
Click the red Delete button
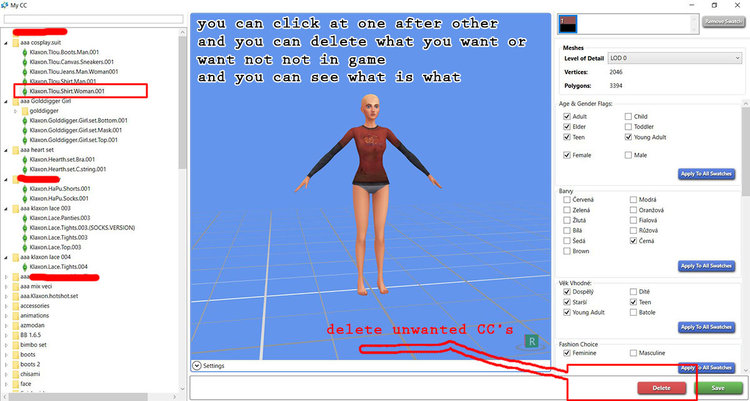[x=662, y=388]
